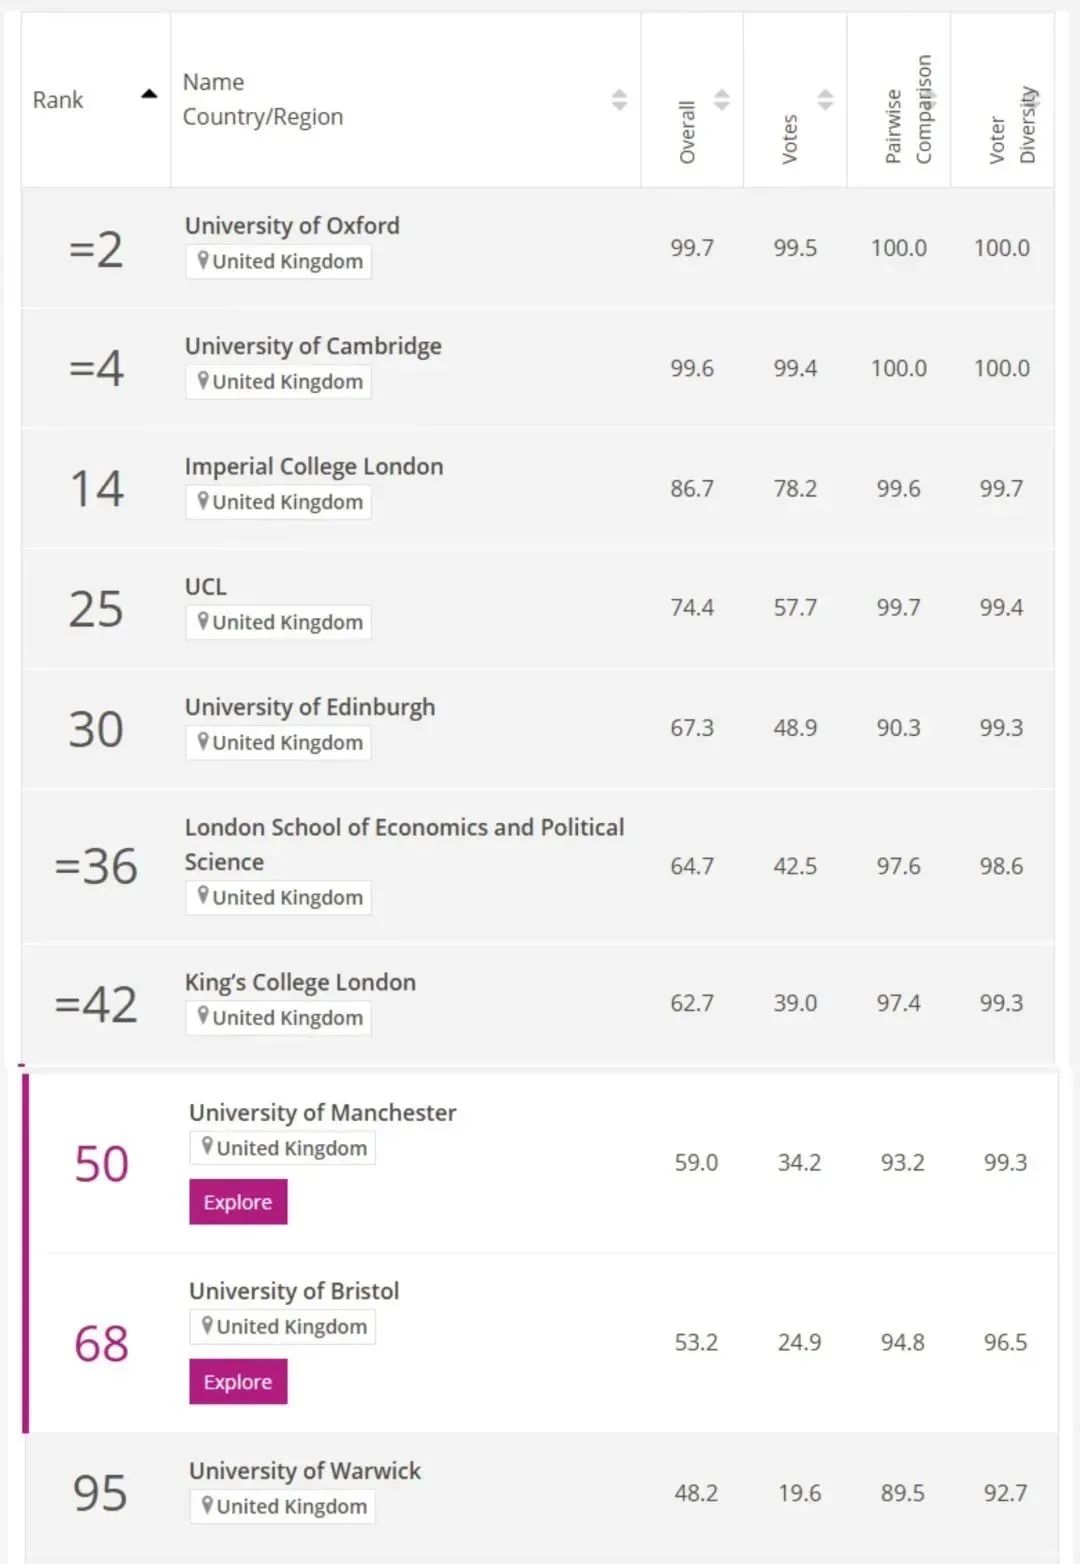
Task: Click location pin for University of Oxford
Action: [203, 261]
